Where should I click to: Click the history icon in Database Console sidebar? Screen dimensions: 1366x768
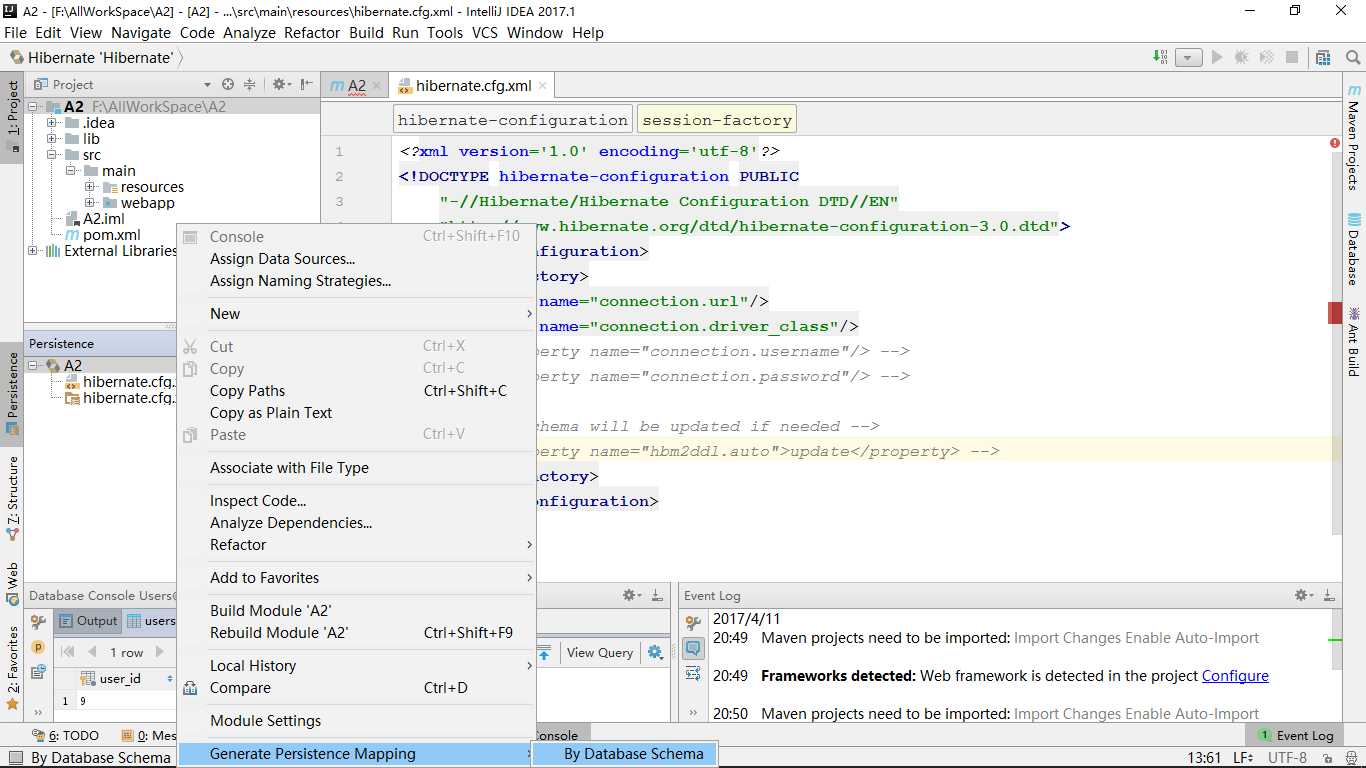tap(38, 674)
